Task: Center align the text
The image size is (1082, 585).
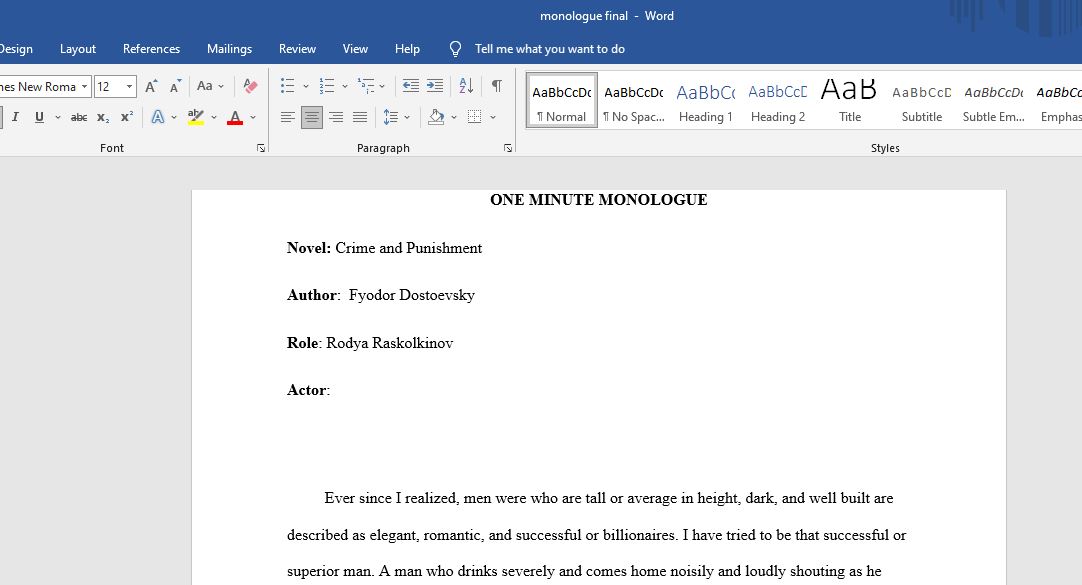Action: [x=312, y=117]
